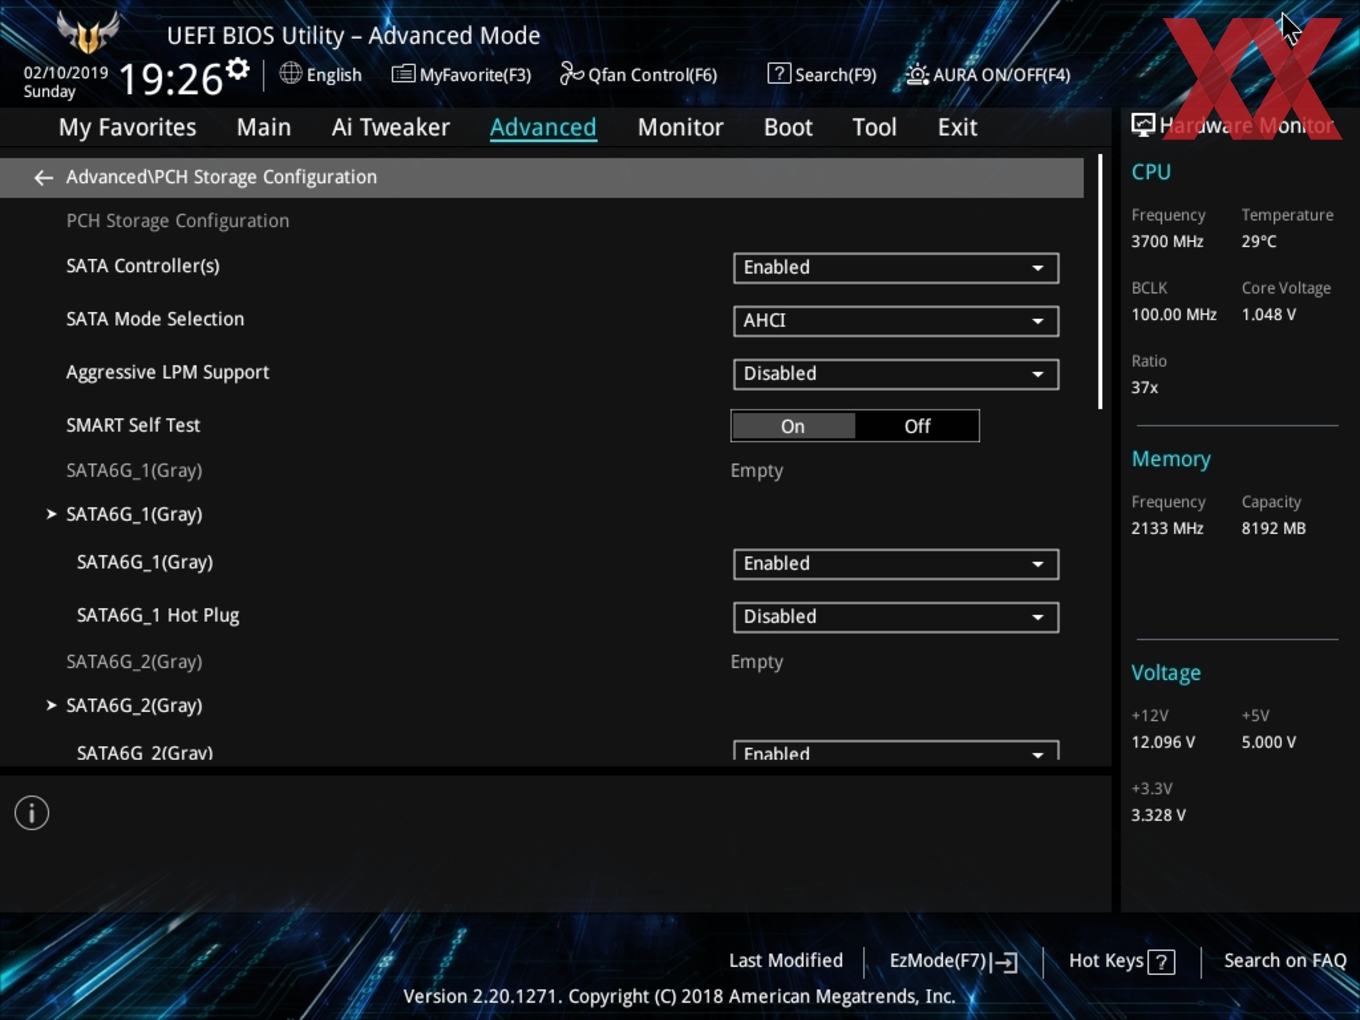This screenshot has width=1360, height=1020.
Task: Click the CPU Temperature value 29°C
Action: pos(1259,241)
